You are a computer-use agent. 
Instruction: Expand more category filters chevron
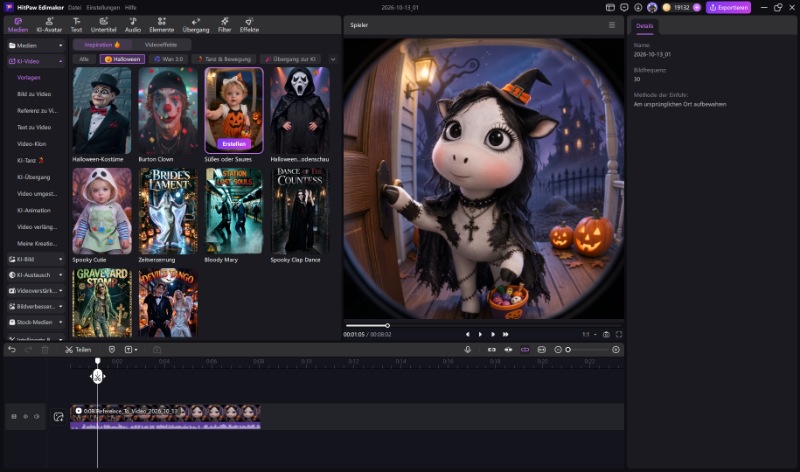(333, 59)
